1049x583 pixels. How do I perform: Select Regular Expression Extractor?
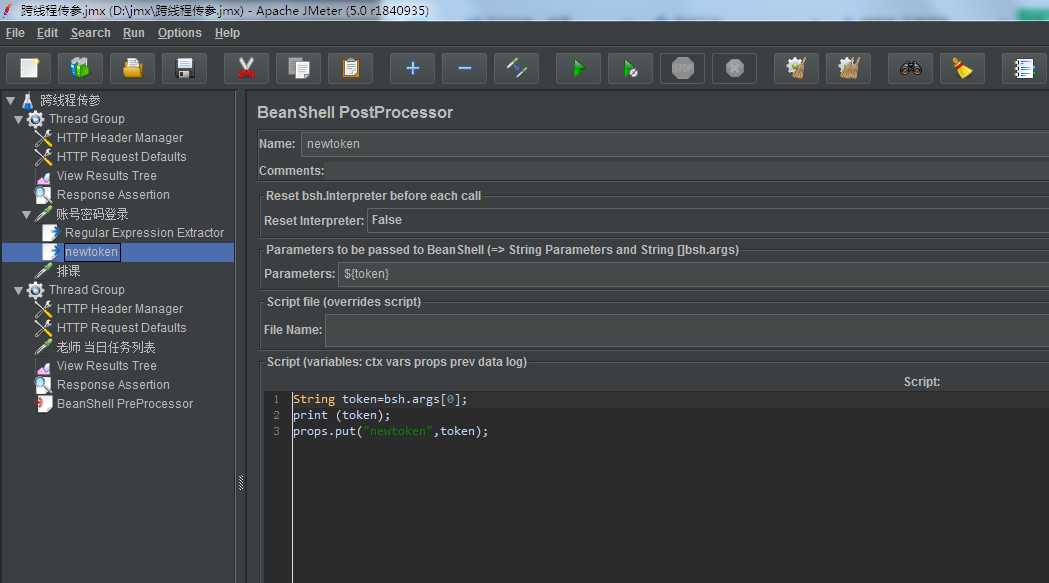[144, 233]
